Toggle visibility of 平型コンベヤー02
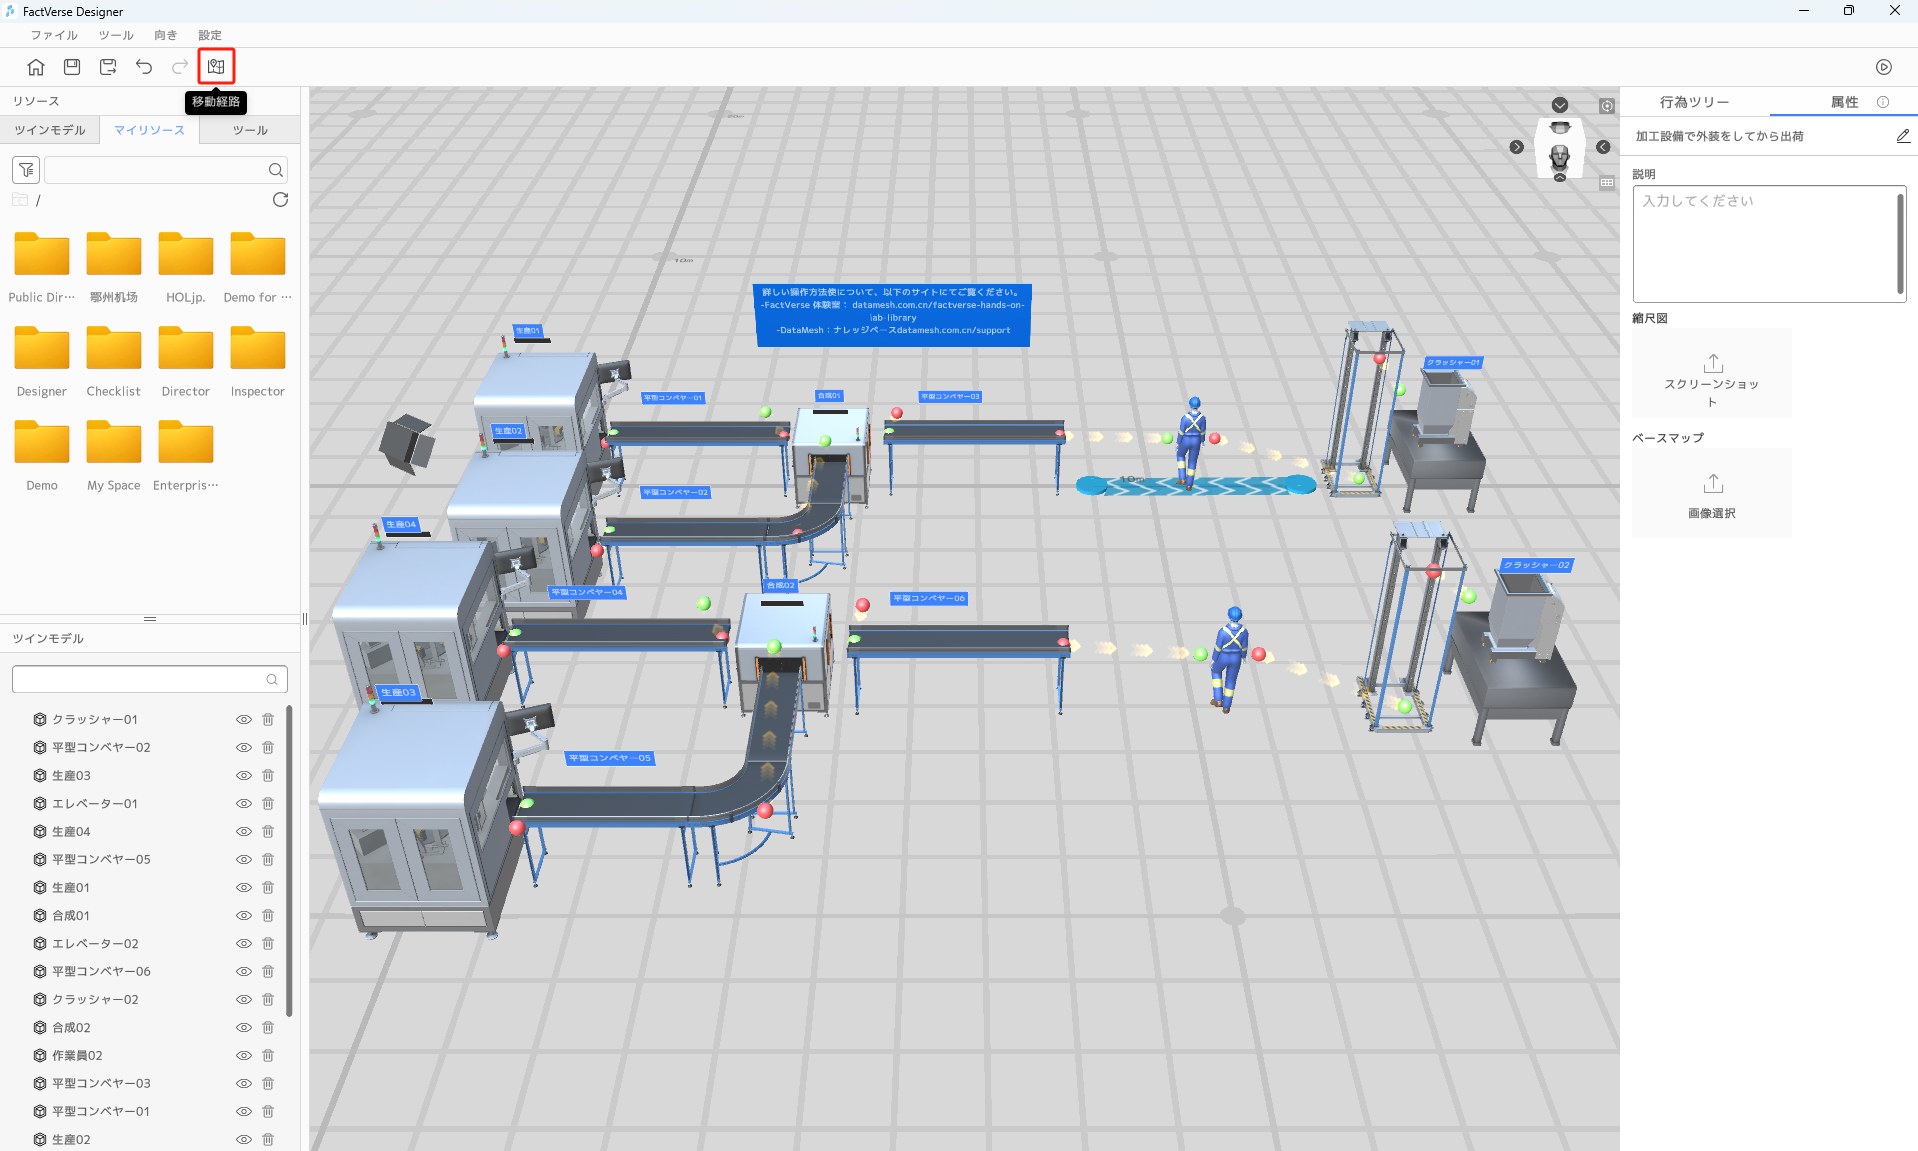This screenshot has width=1918, height=1151. (243, 747)
